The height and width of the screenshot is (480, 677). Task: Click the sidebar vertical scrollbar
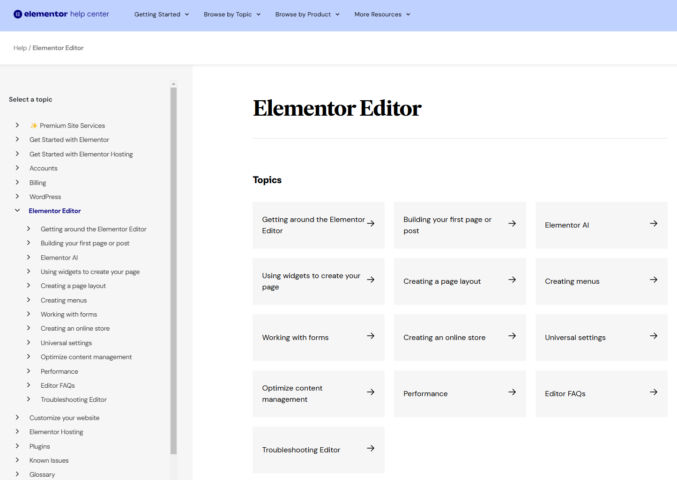pos(174,271)
